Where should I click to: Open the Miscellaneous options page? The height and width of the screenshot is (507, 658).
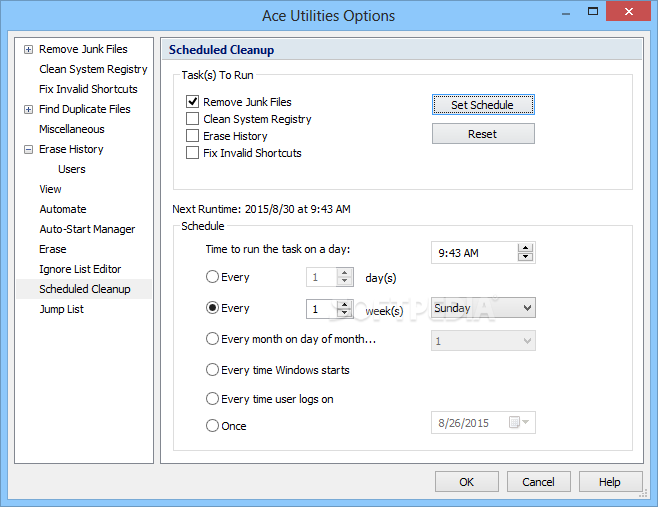click(72, 129)
